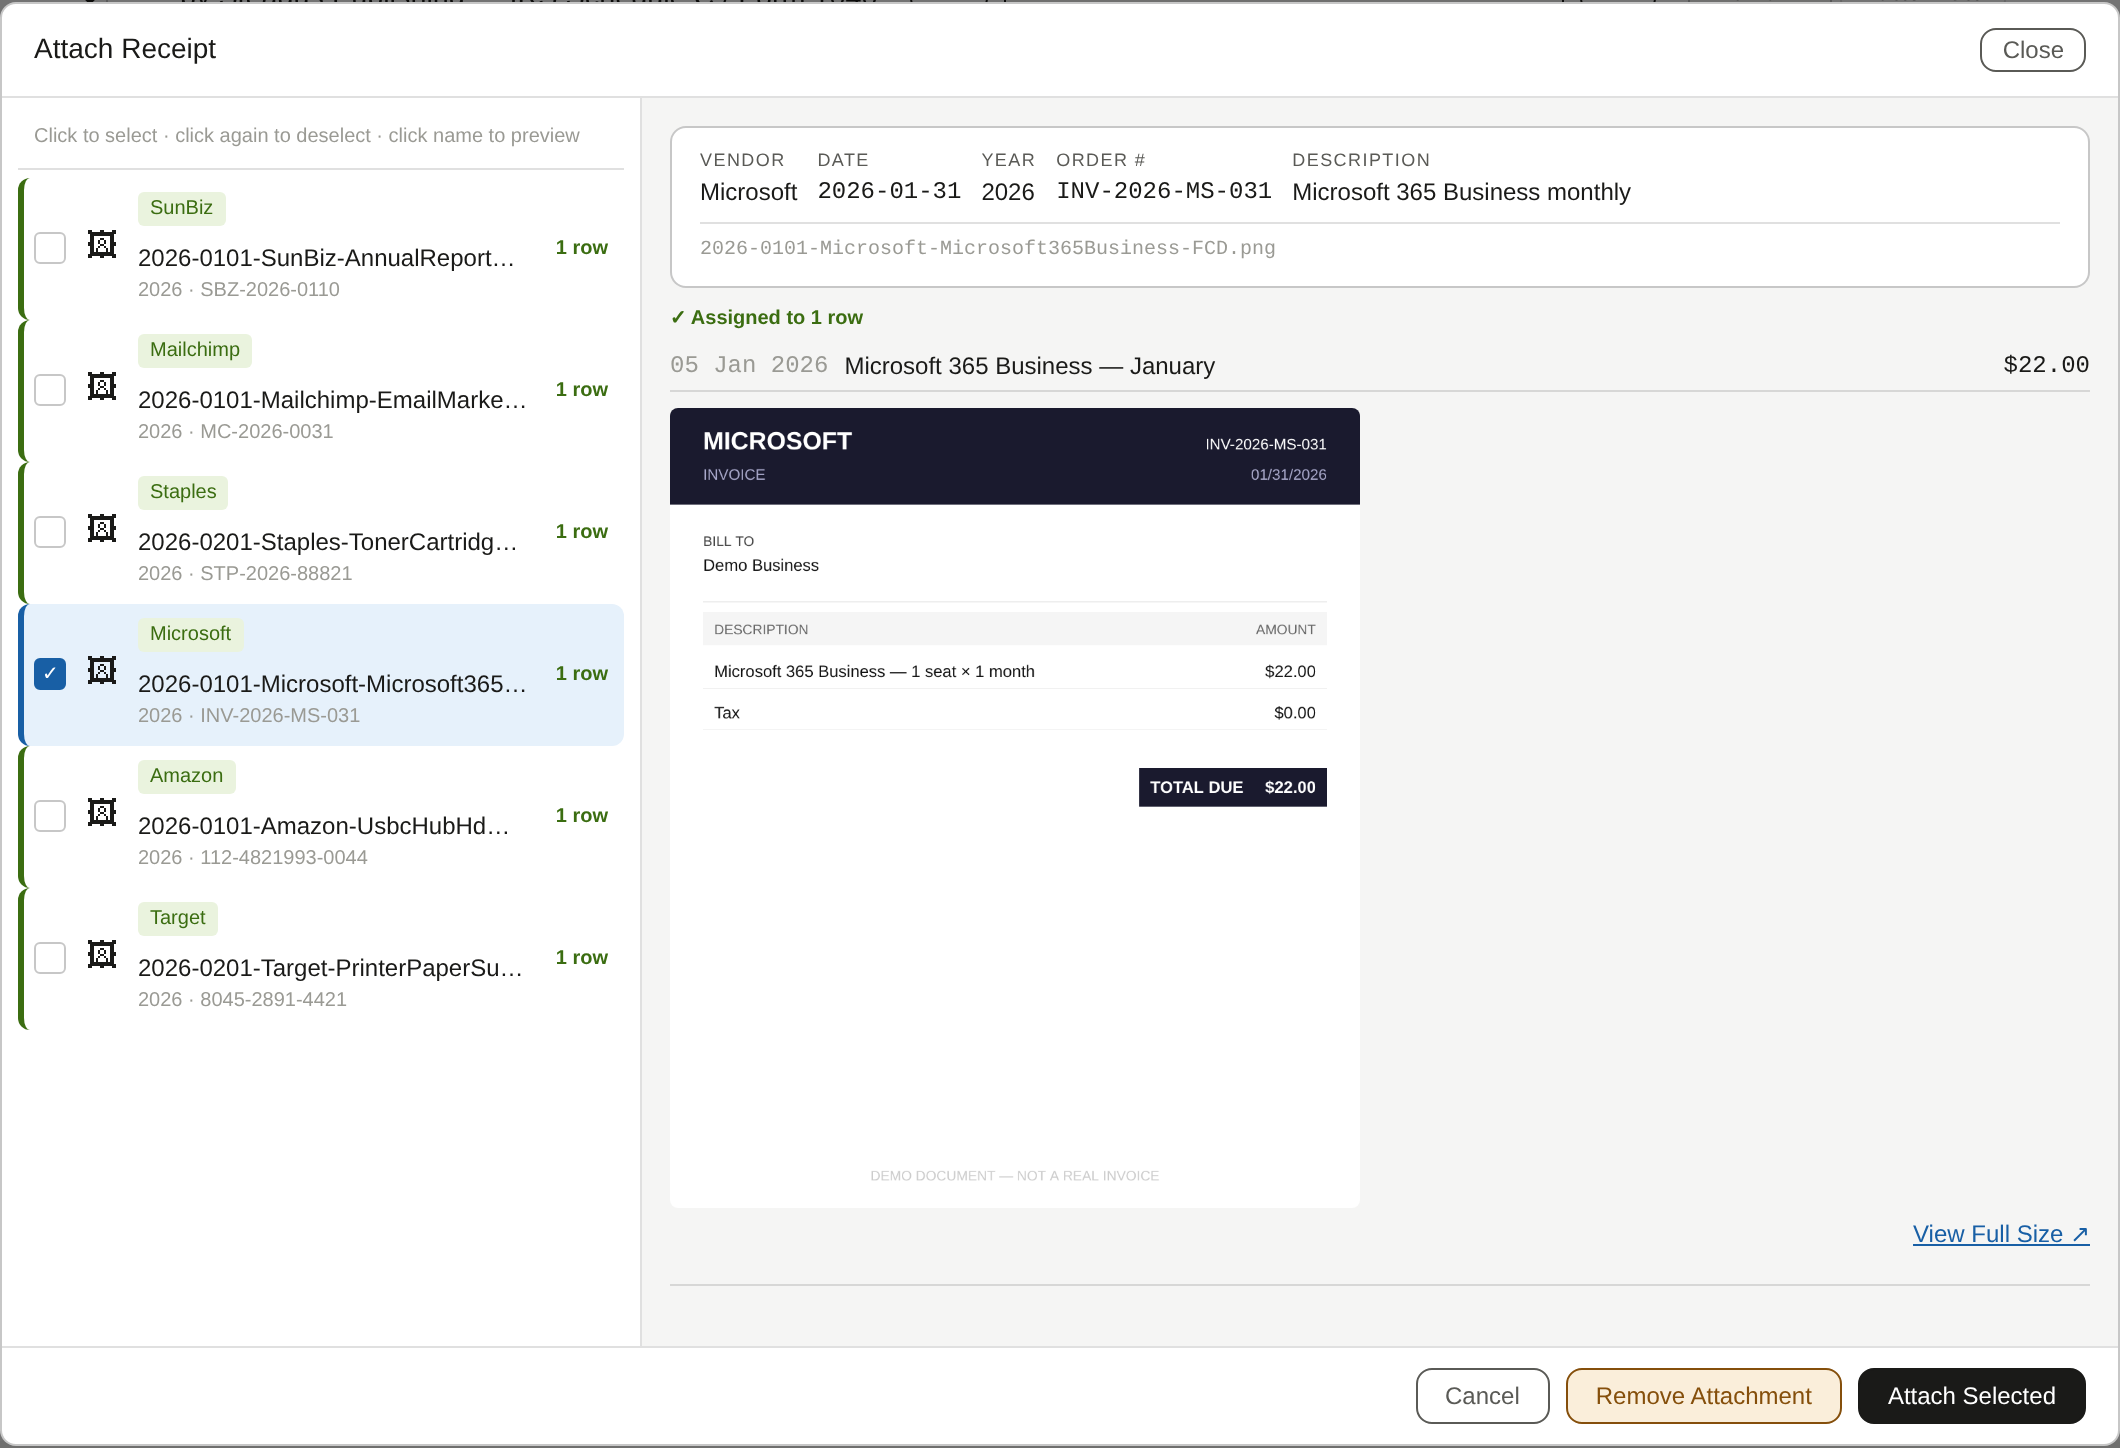Click the $22.00 assigned row amount
The image size is (2120, 1448).
tap(2046, 365)
